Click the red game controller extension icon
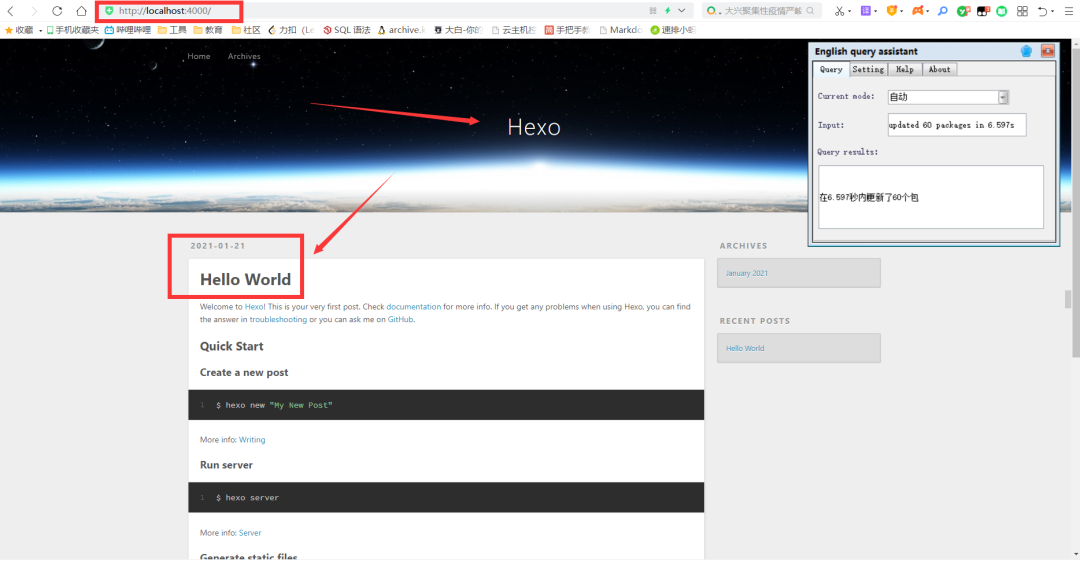The height and width of the screenshot is (561, 1080). click(x=917, y=11)
